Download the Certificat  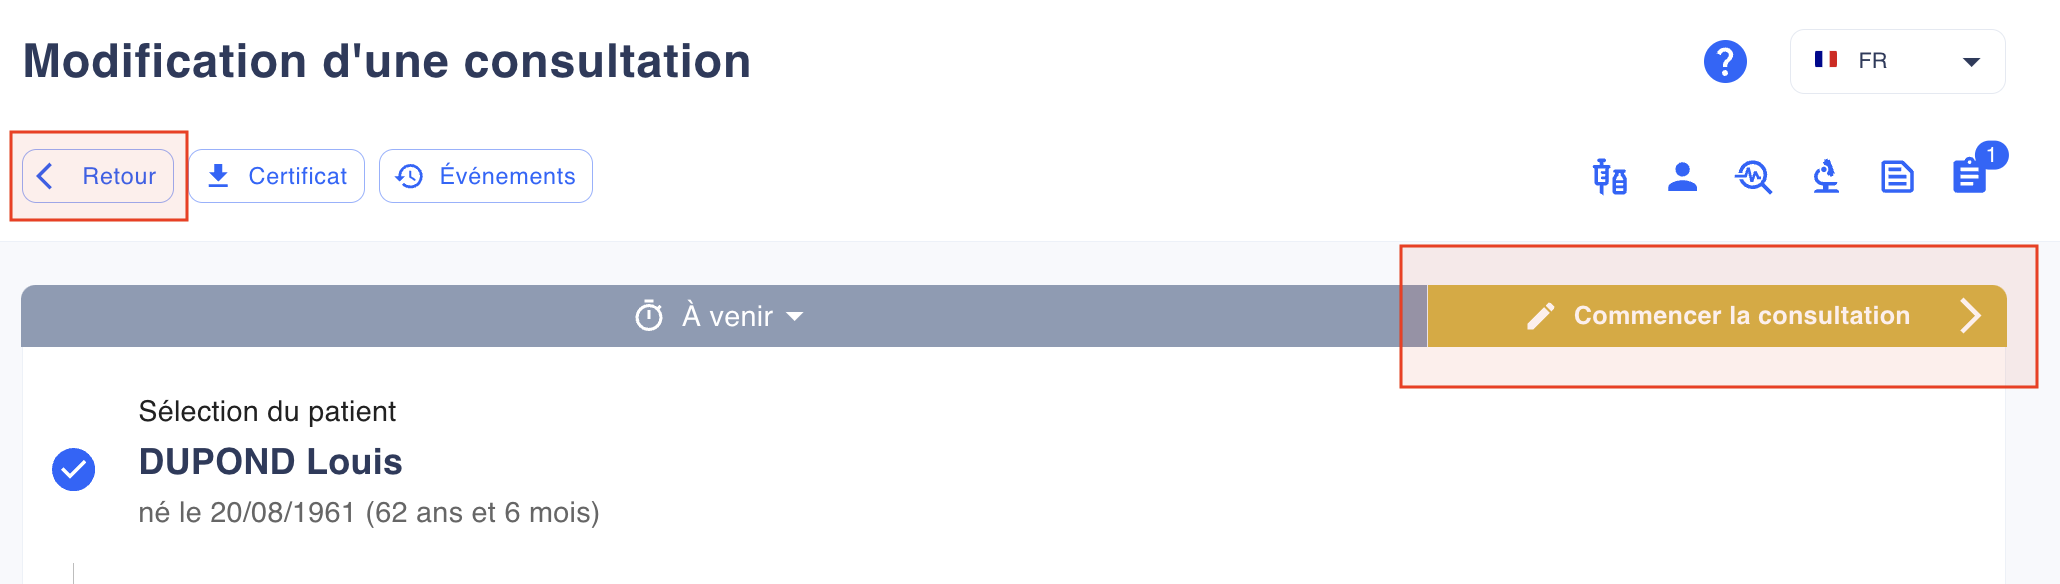click(276, 176)
